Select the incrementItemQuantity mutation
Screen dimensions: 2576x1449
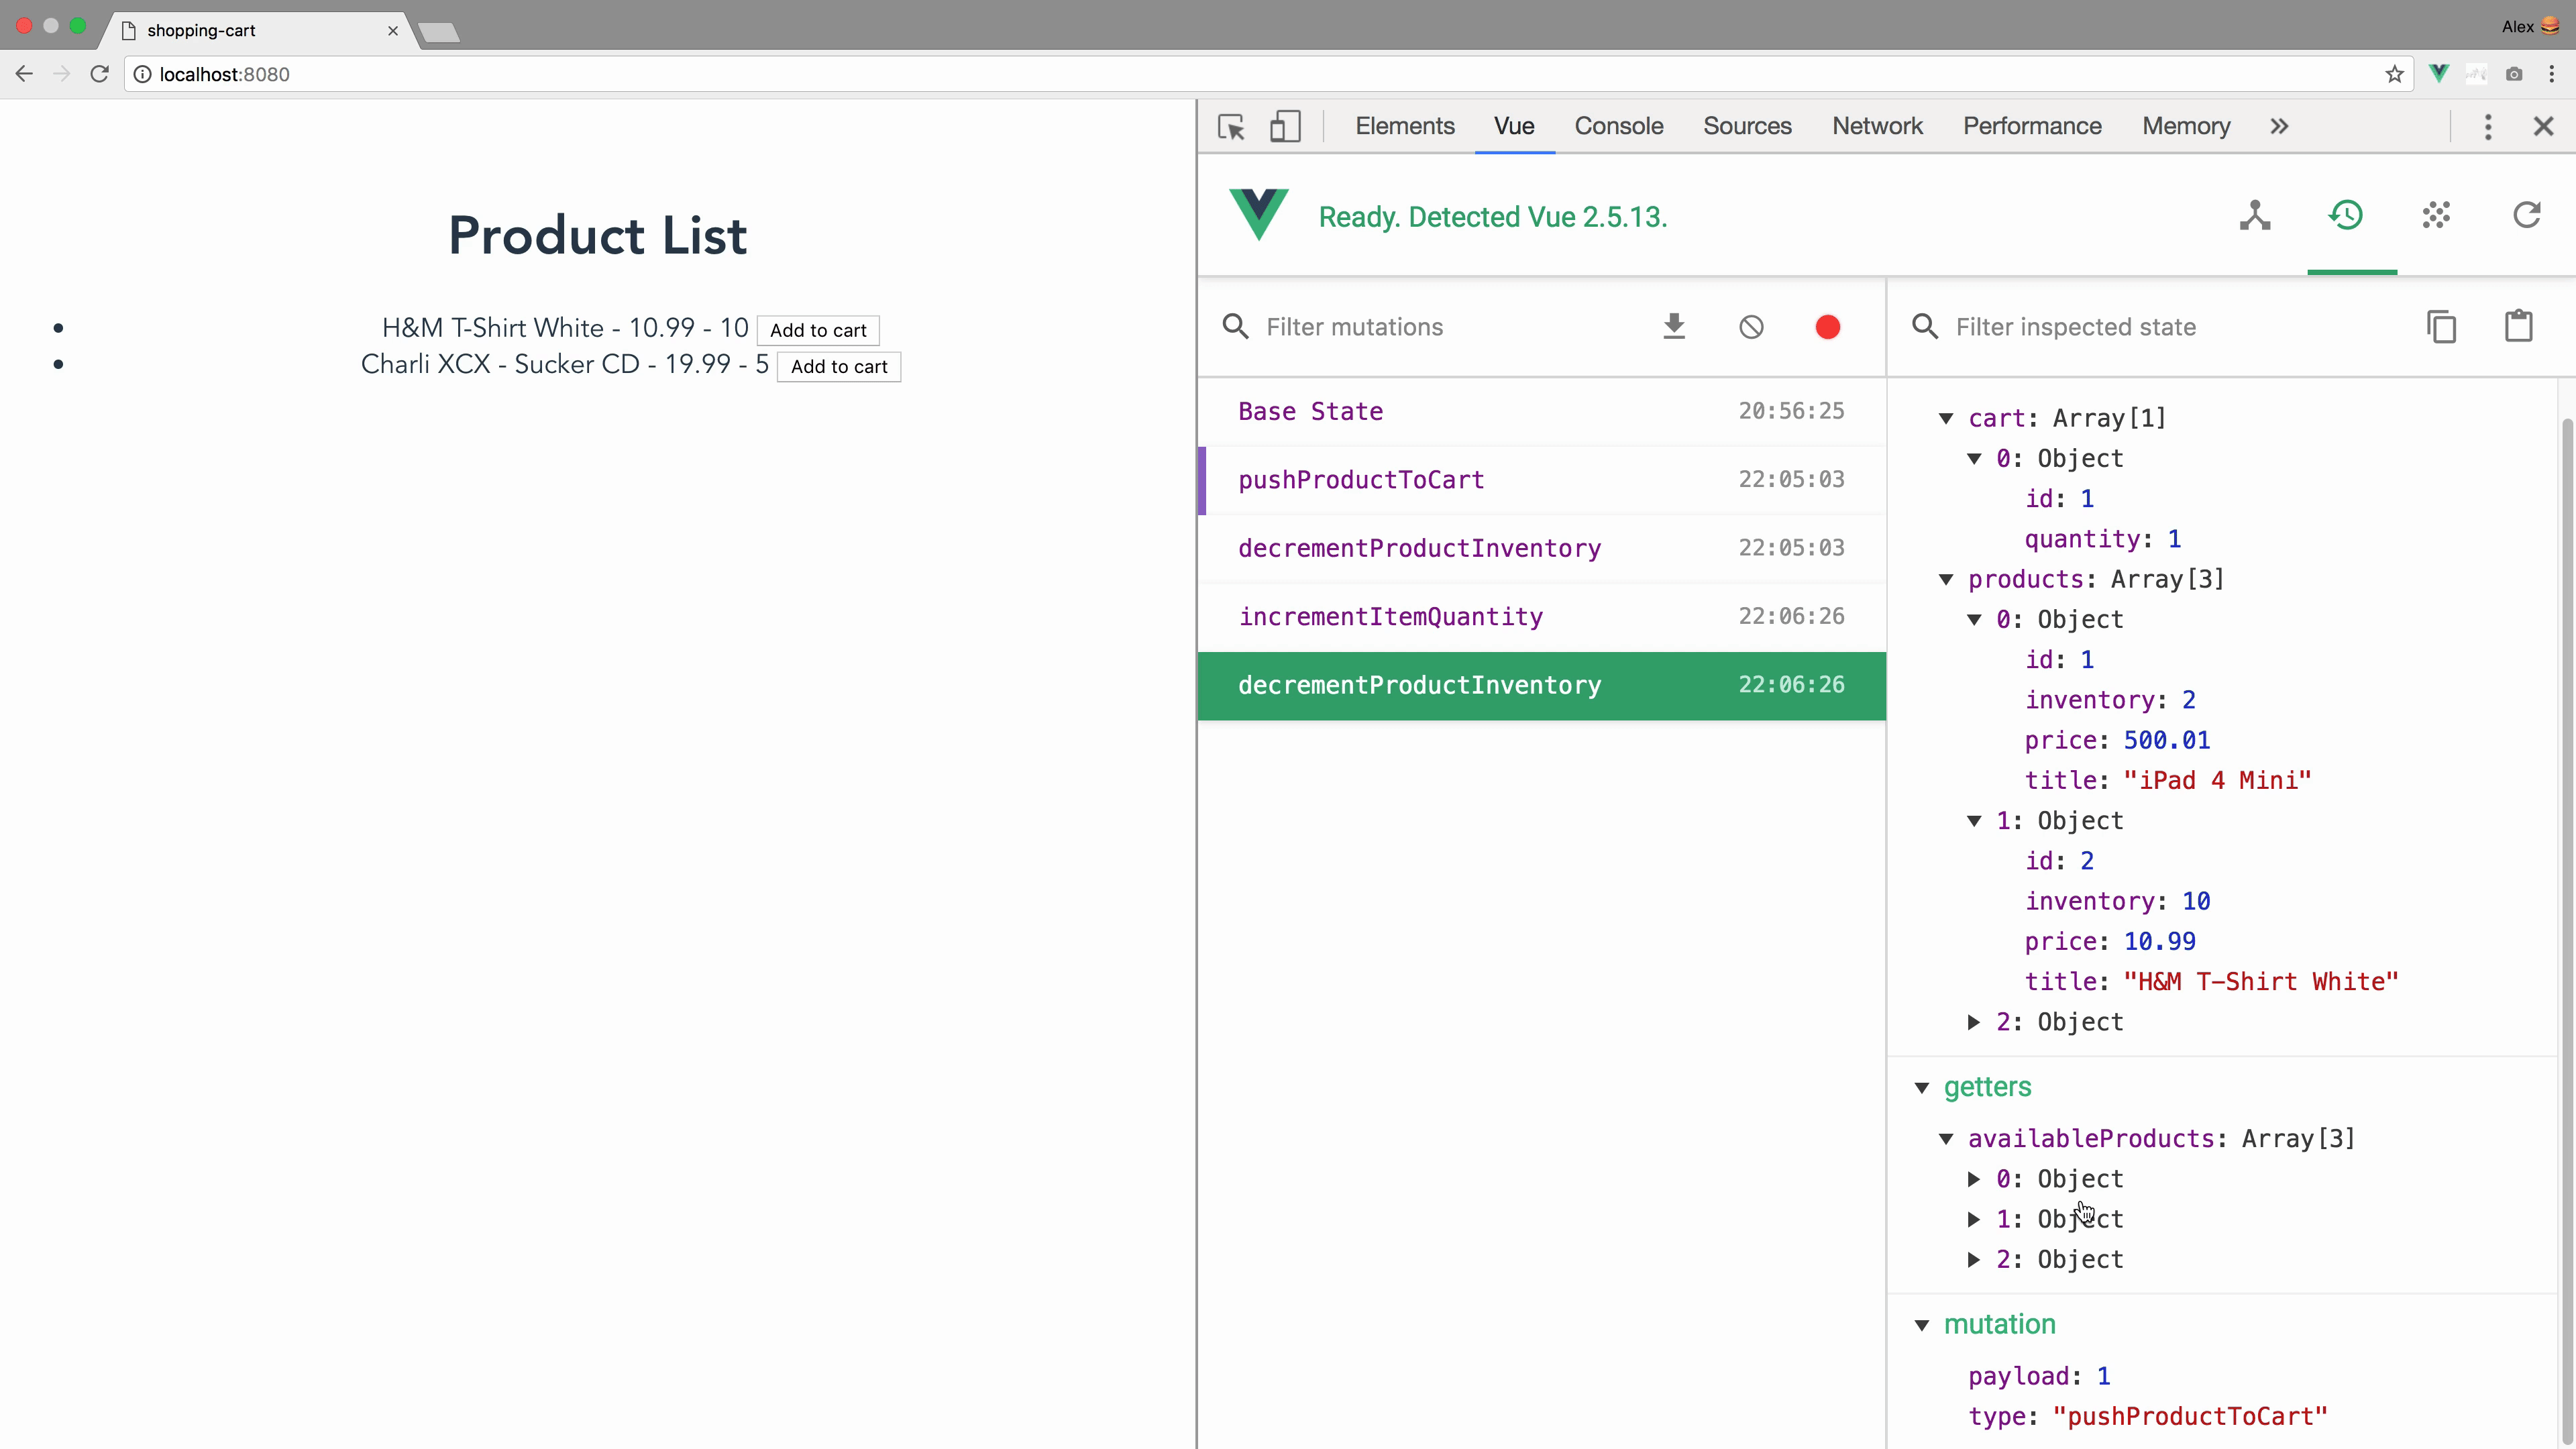tap(1541, 617)
